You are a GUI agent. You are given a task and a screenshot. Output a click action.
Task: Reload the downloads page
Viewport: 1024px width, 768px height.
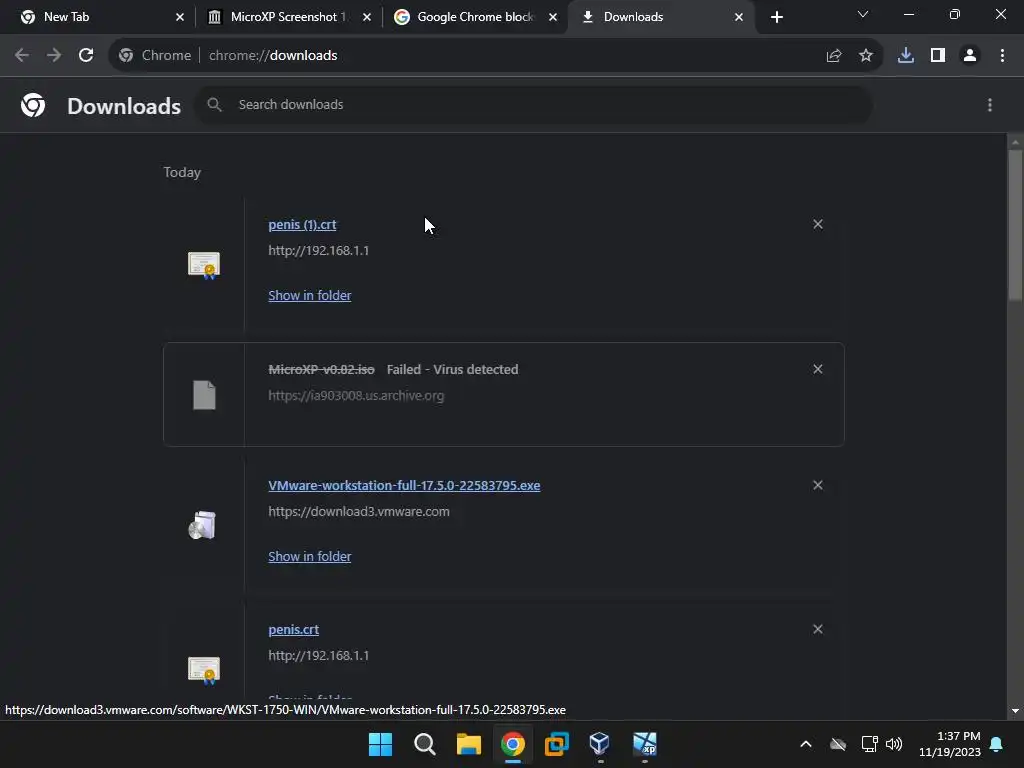point(86,56)
